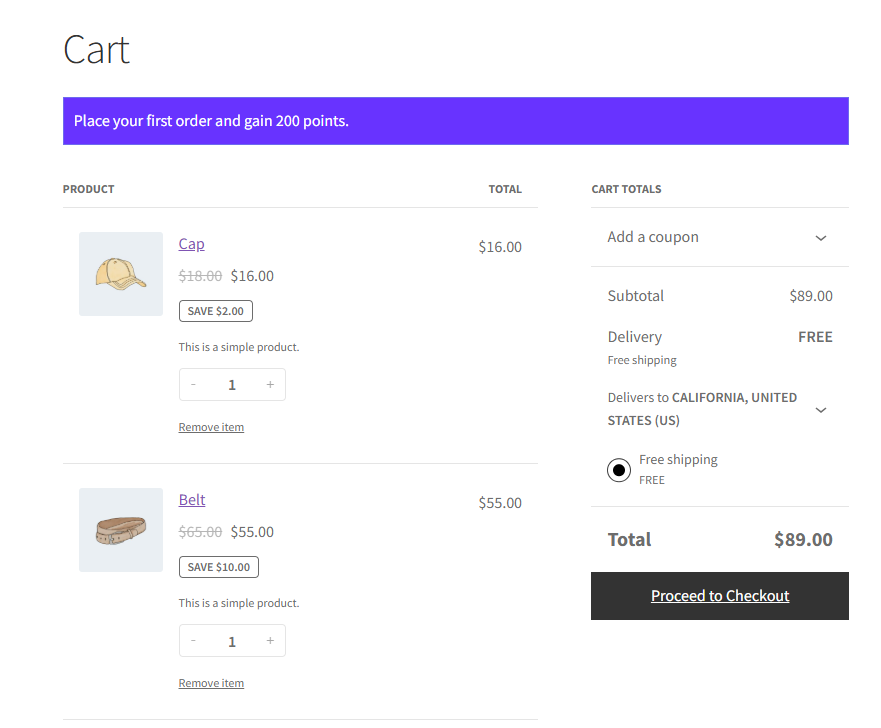Decrease Belt quantity with minus button
The height and width of the screenshot is (728, 881).
194,641
